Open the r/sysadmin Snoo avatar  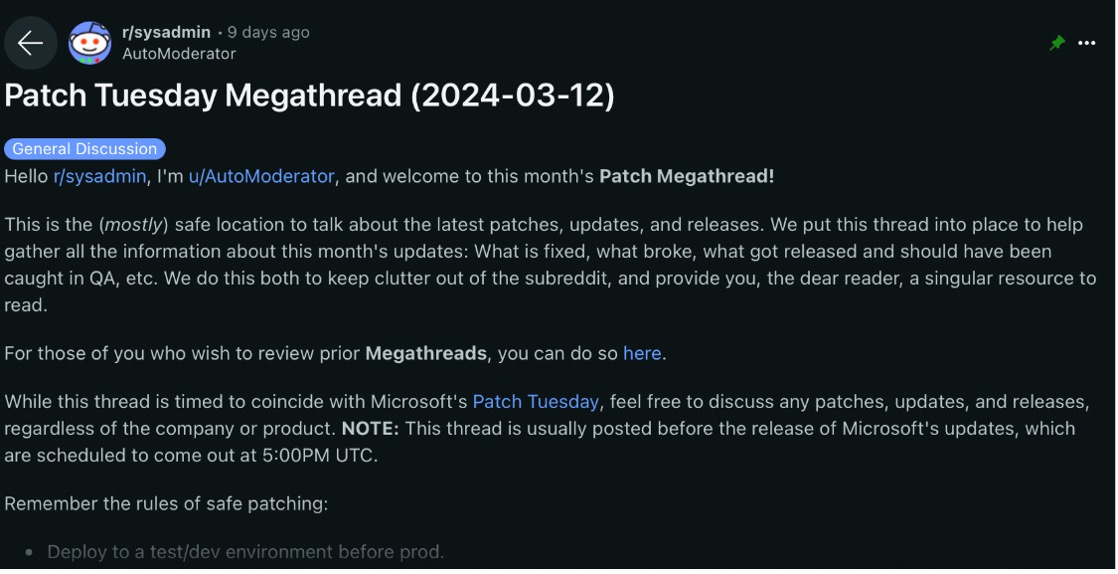(90, 43)
